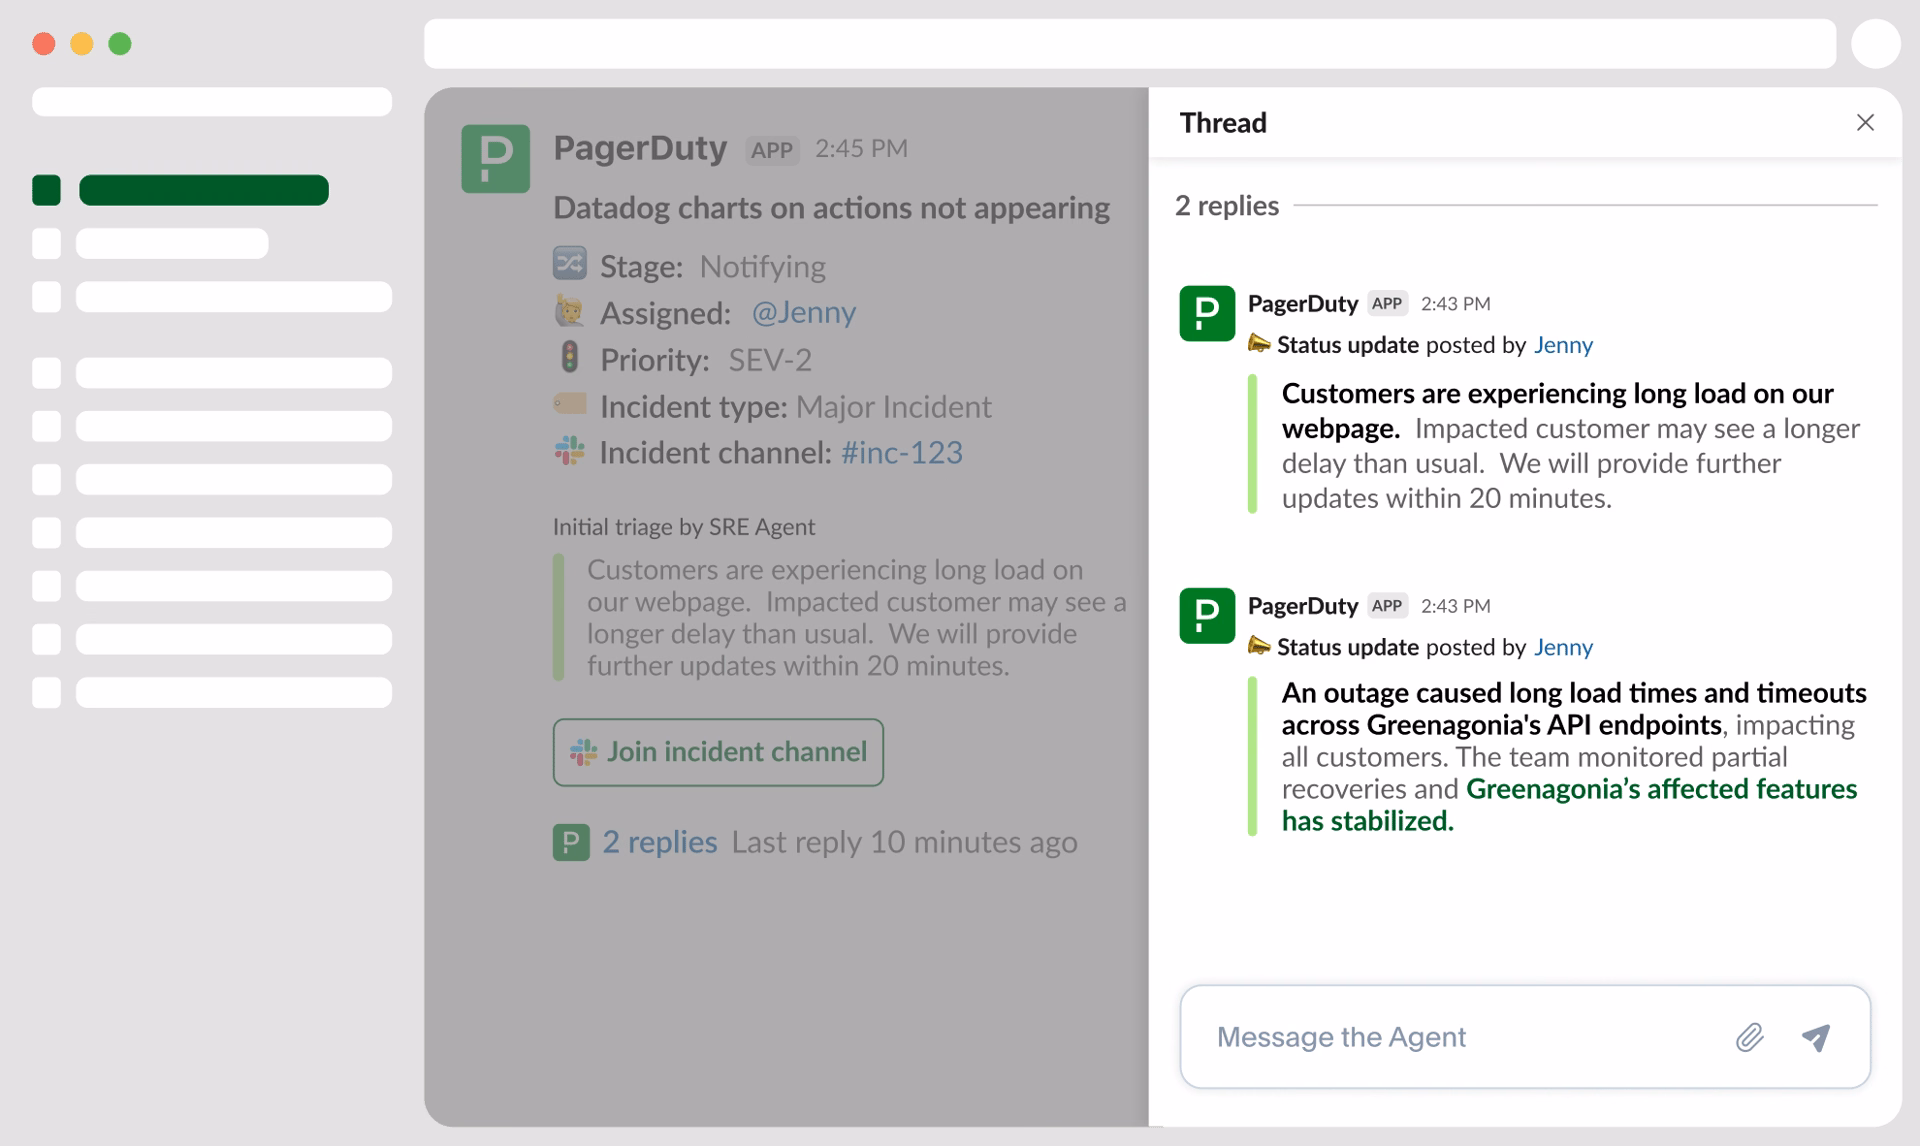Click PagerDuty avatar in first thread reply
1920x1146 pixels.
pos(1207,313)
